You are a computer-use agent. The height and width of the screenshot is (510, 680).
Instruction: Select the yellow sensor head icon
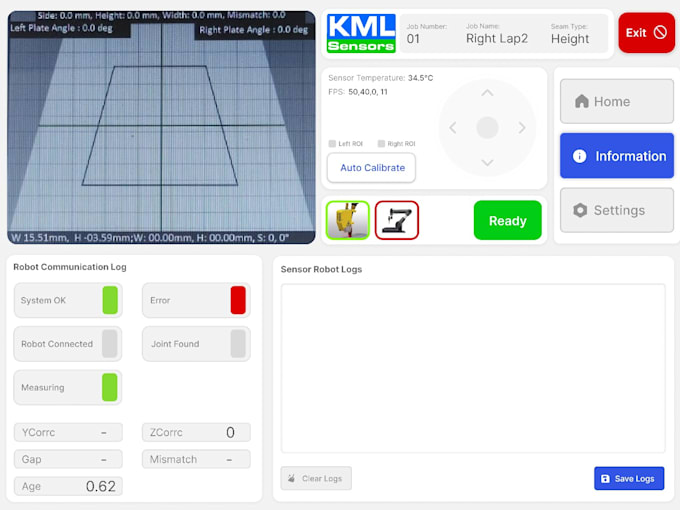click(x=347, y=220)
